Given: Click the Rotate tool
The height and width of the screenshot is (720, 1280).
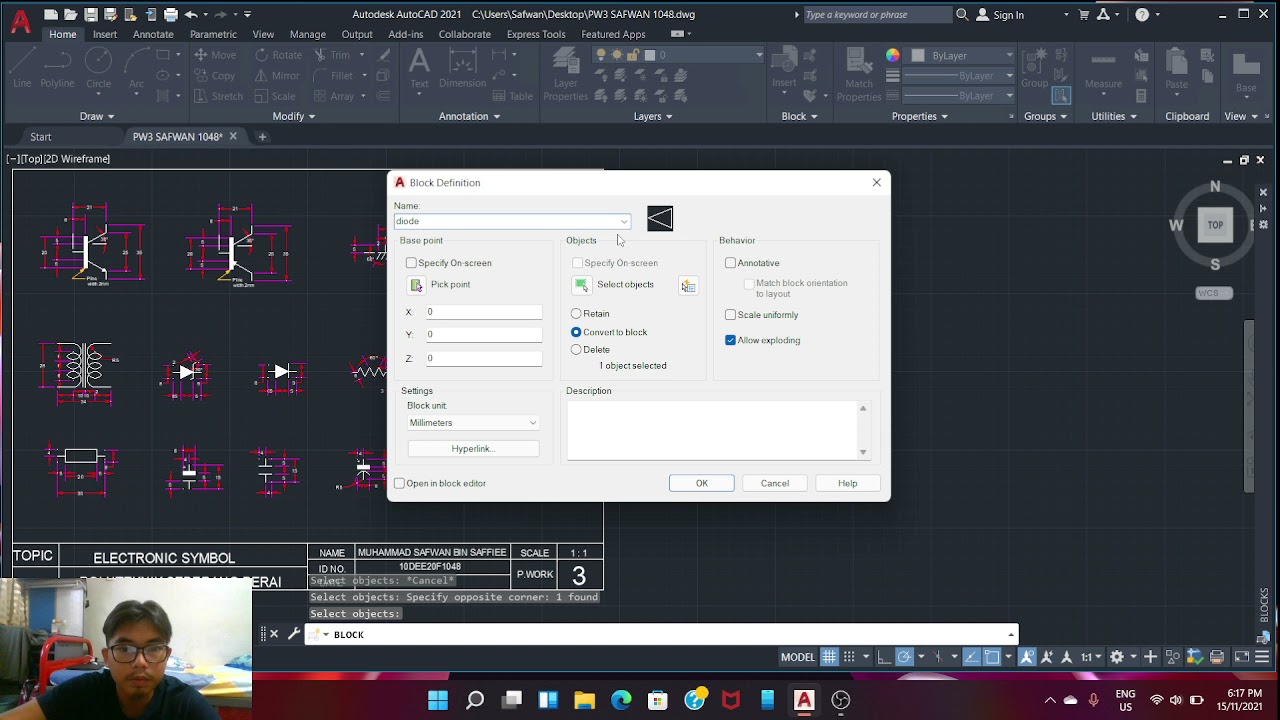Looking at the screenshot, I should 277,55.
